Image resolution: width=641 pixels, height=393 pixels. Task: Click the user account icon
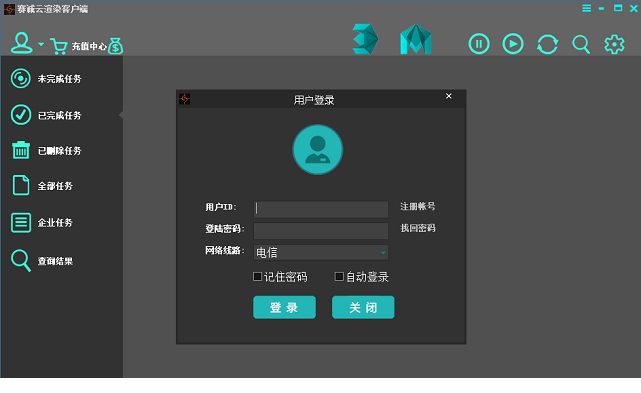coord(22,43)
